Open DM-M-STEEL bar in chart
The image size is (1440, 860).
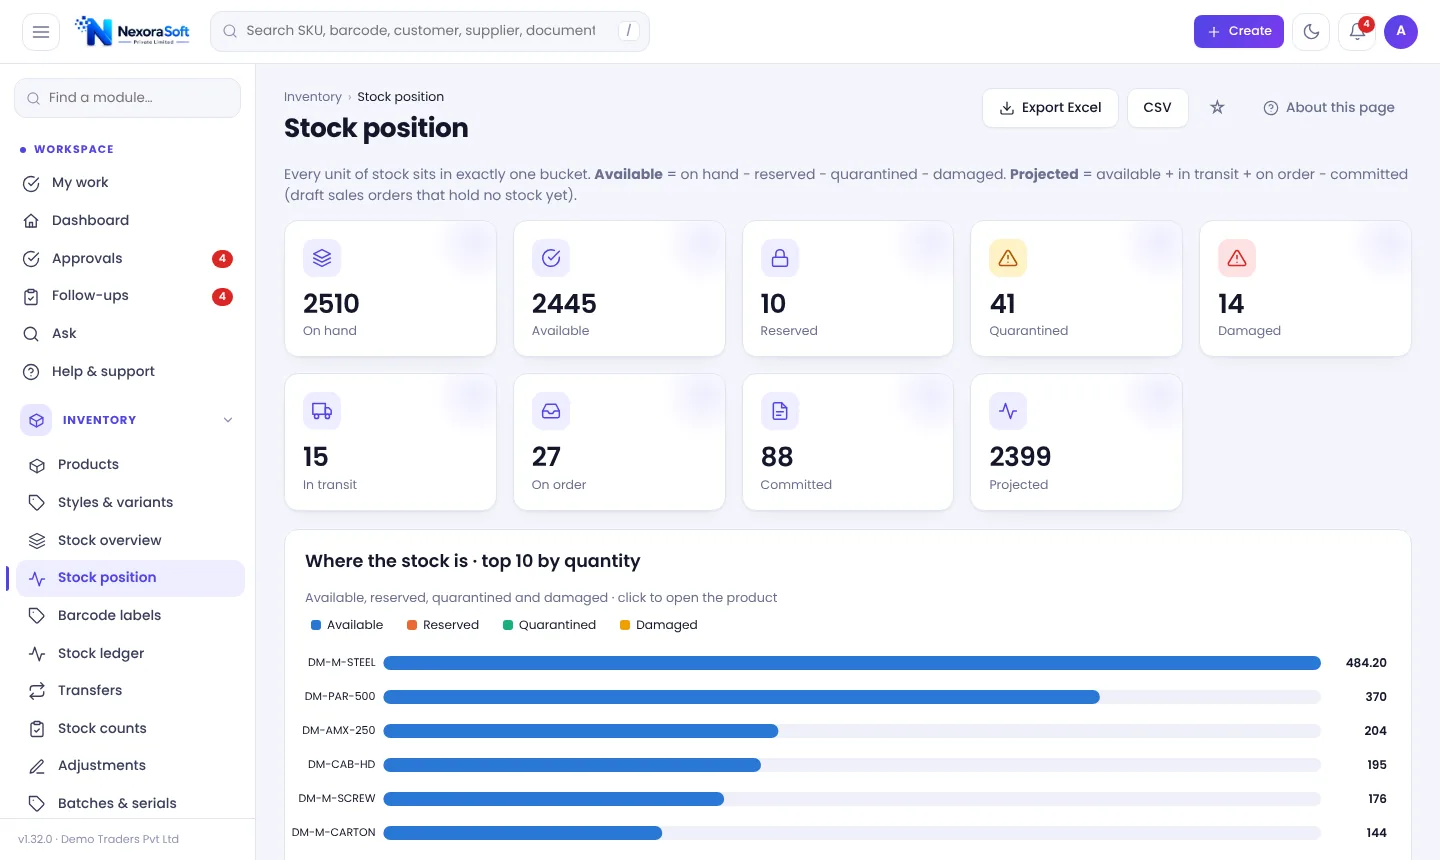coord(852,663)
